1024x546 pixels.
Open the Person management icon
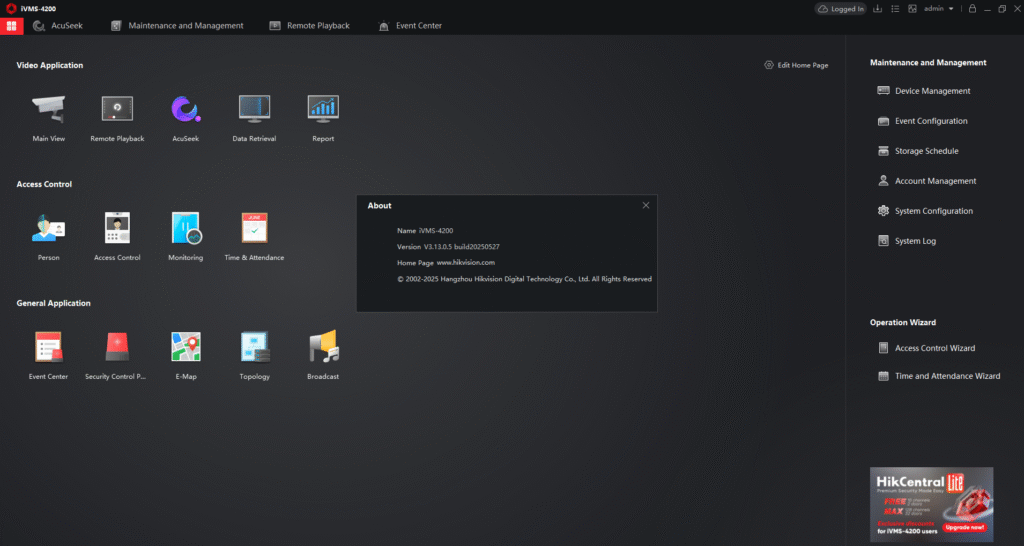click(48, 228)
